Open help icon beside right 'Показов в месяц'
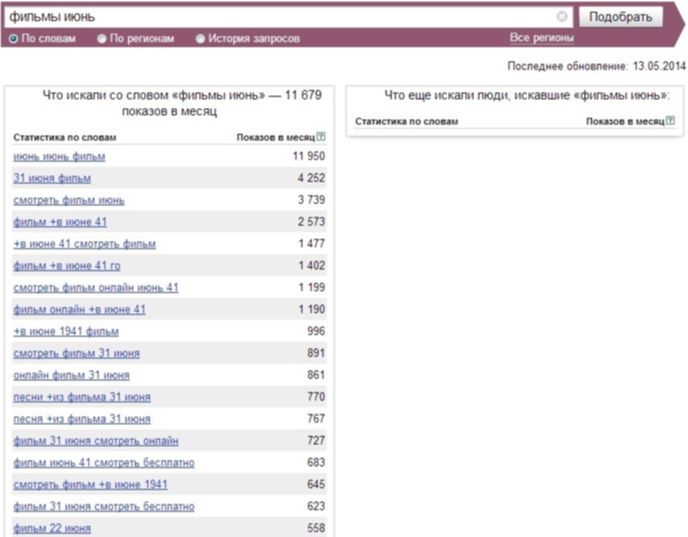The width and height of the screenshot is (688, 537). [x=670, y=120]
